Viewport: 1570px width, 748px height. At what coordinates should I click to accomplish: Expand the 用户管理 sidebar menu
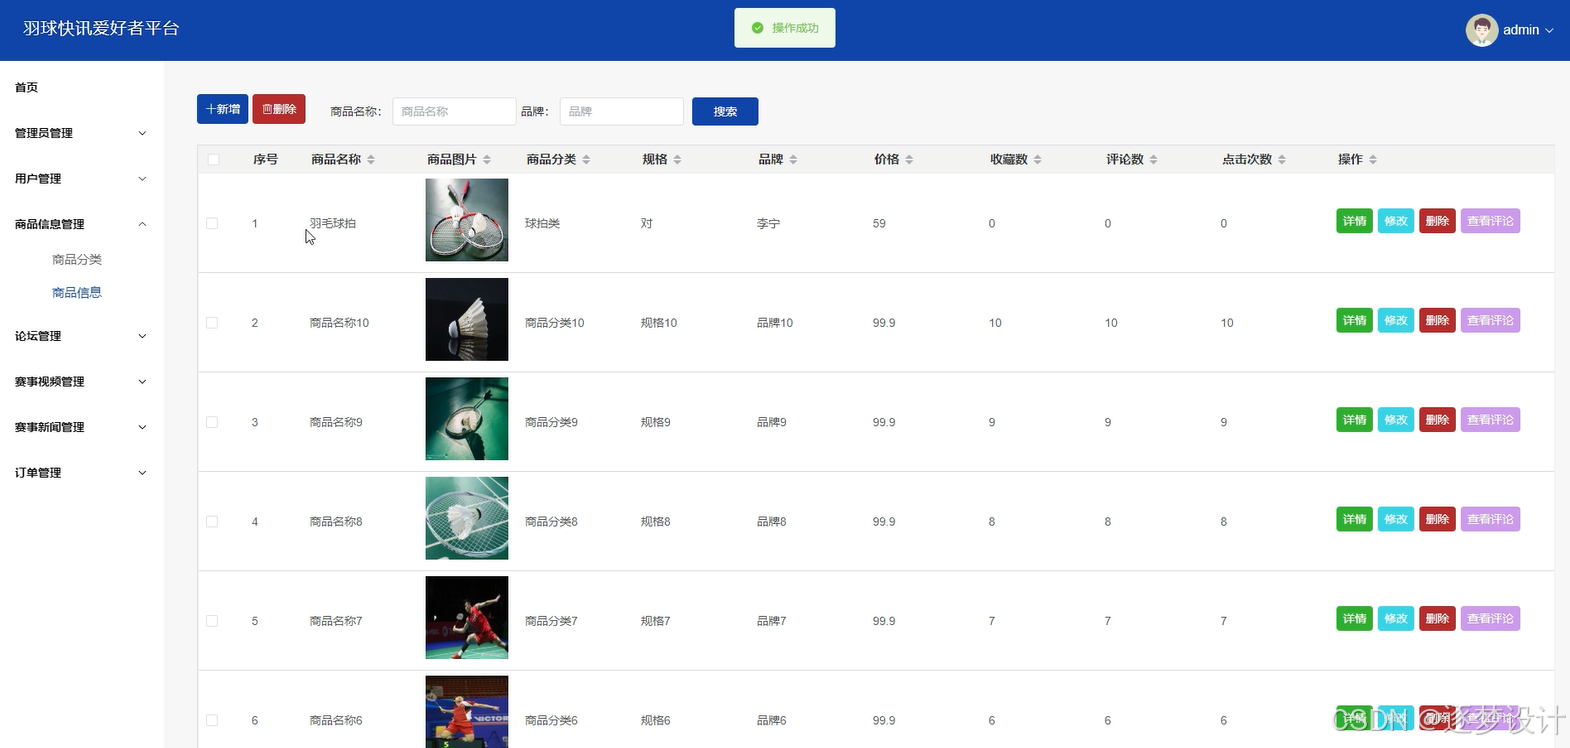point(81,179)
